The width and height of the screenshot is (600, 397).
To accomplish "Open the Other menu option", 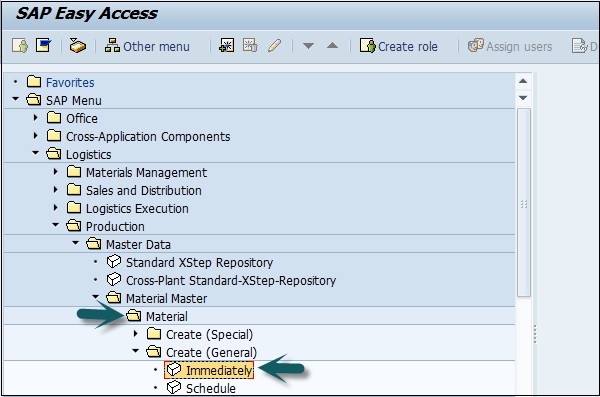I will coord(147,46).
